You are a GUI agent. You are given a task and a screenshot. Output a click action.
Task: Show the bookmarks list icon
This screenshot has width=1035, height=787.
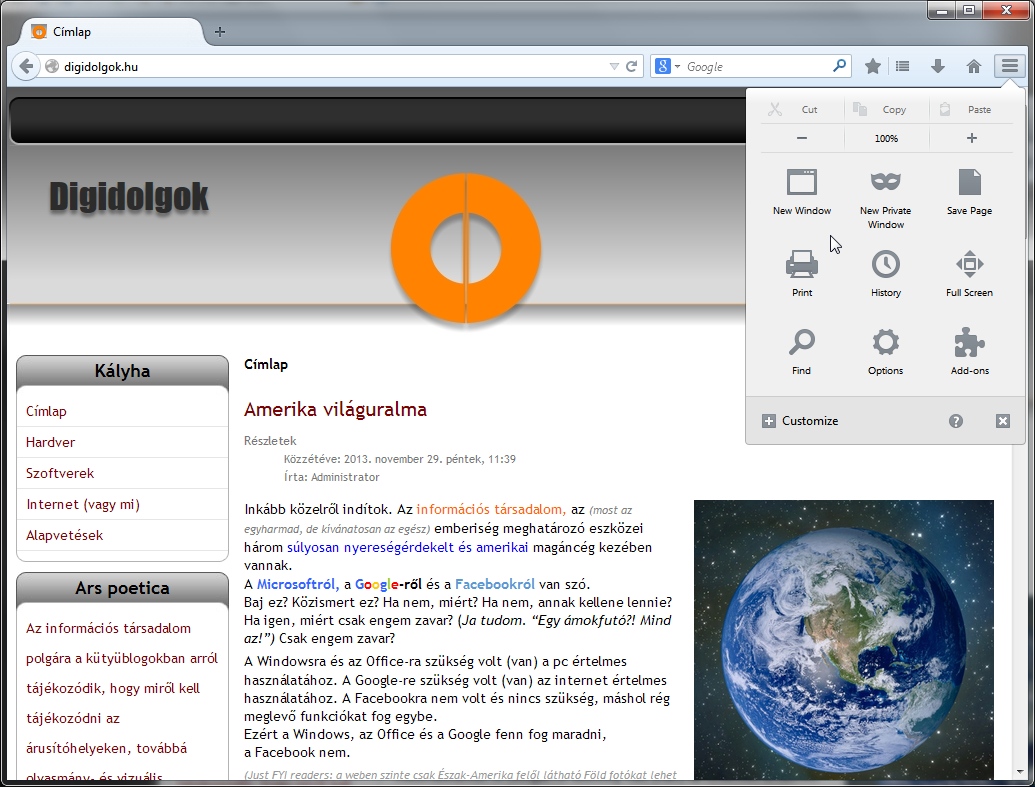902,66
